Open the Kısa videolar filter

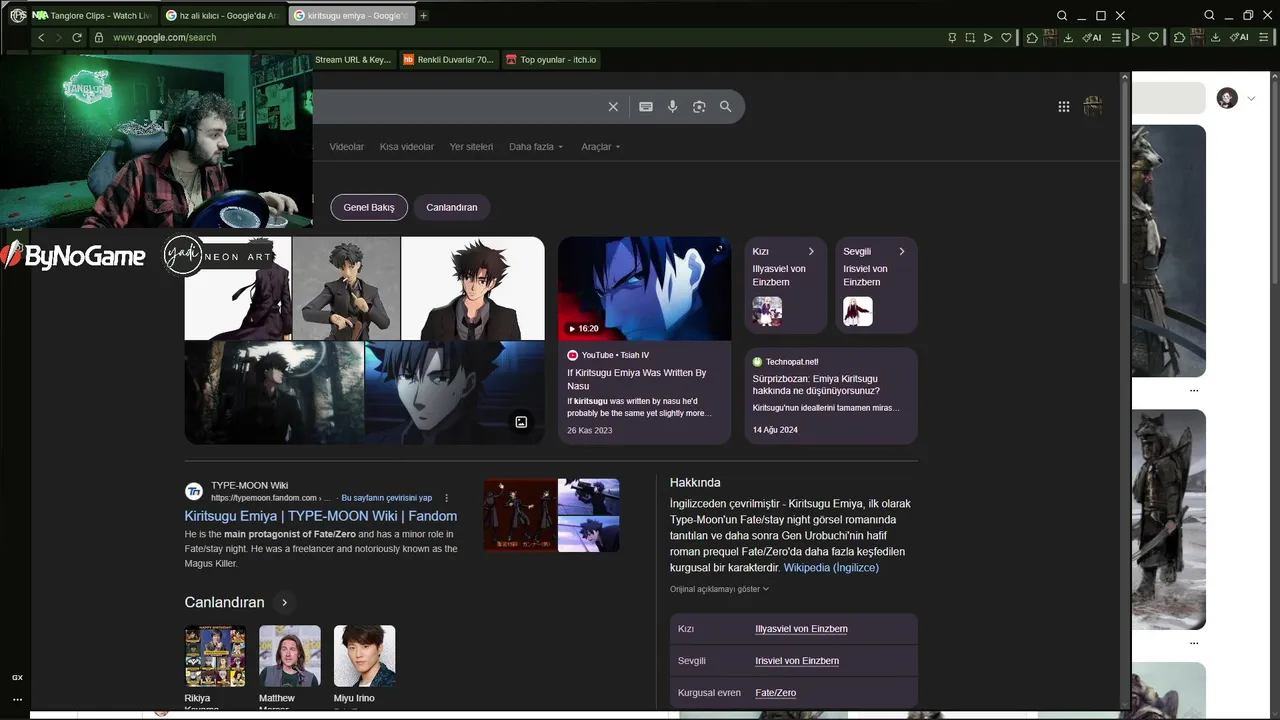click(x=407, y=147)
